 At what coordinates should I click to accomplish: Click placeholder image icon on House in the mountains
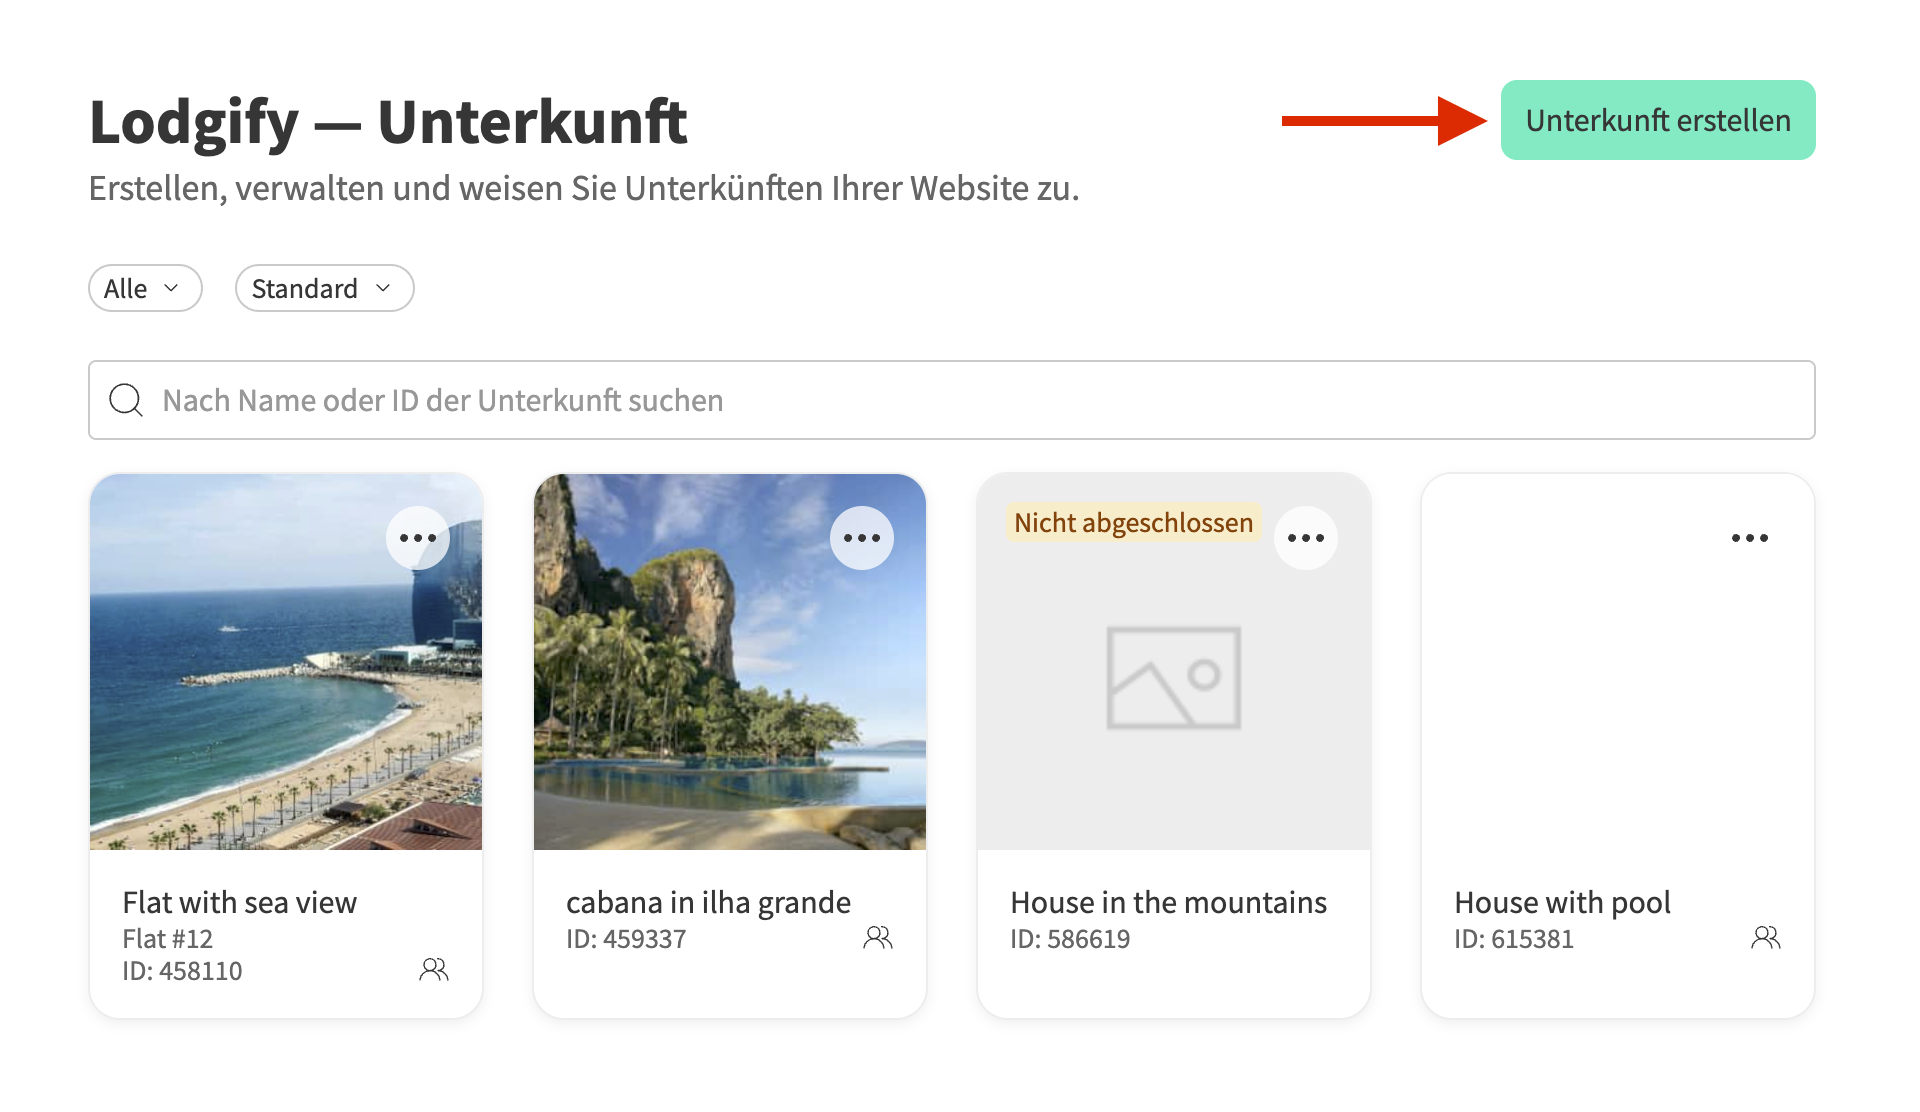pos(1173,677)
